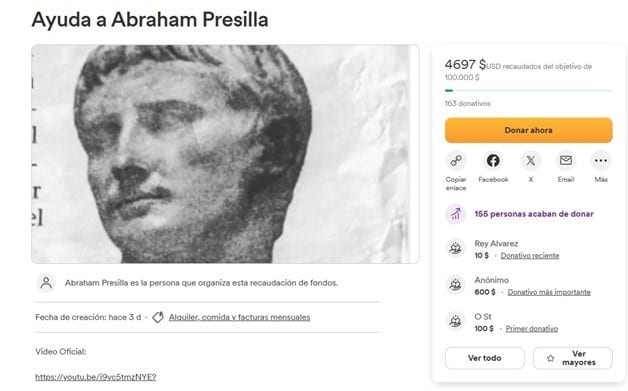628x391 pixels.
Task: Click the organizer profile avatar icon
Action: coord(46,283)
